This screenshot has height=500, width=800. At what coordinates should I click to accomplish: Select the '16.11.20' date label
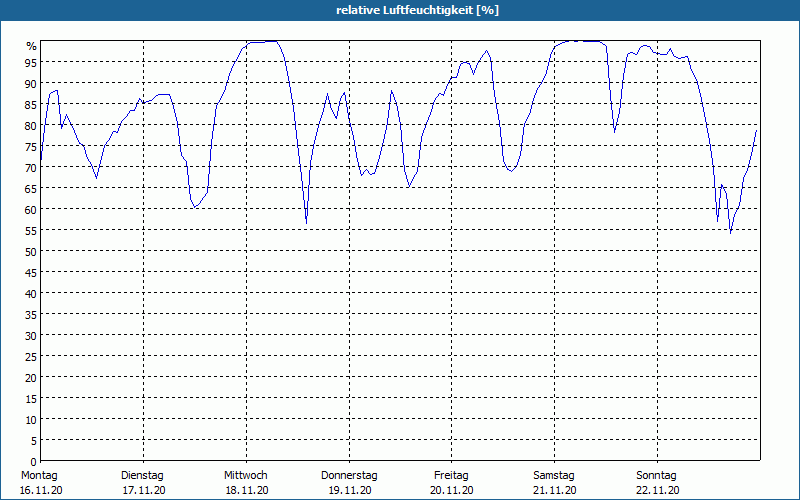[41, 491]
